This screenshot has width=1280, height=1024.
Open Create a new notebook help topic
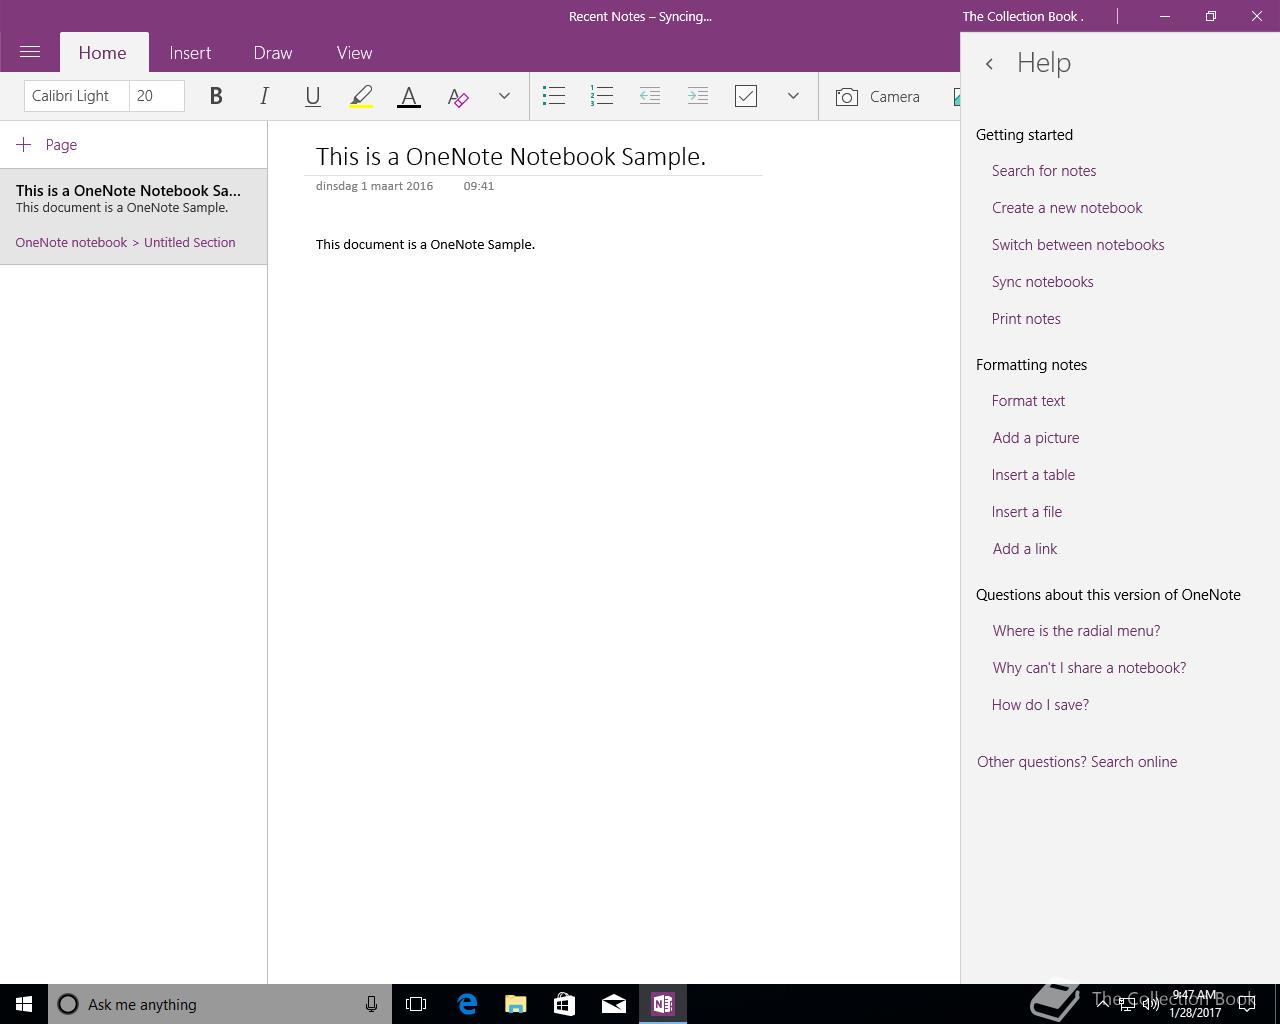pyautogui.click(x=1067, y=208)
